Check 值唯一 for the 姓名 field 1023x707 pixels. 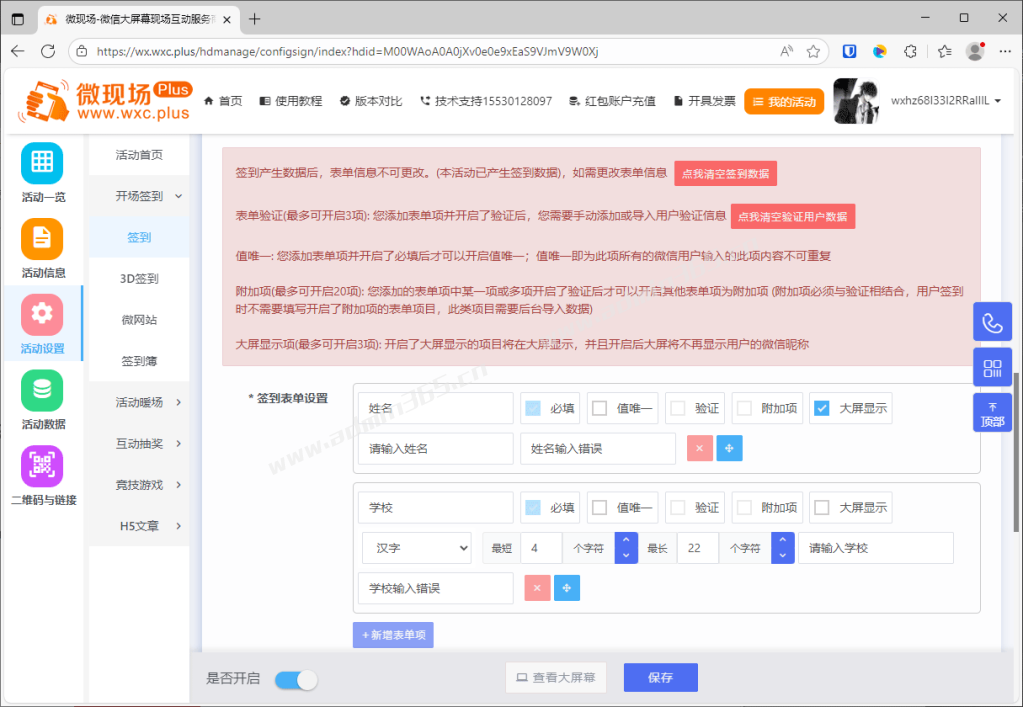601,407
